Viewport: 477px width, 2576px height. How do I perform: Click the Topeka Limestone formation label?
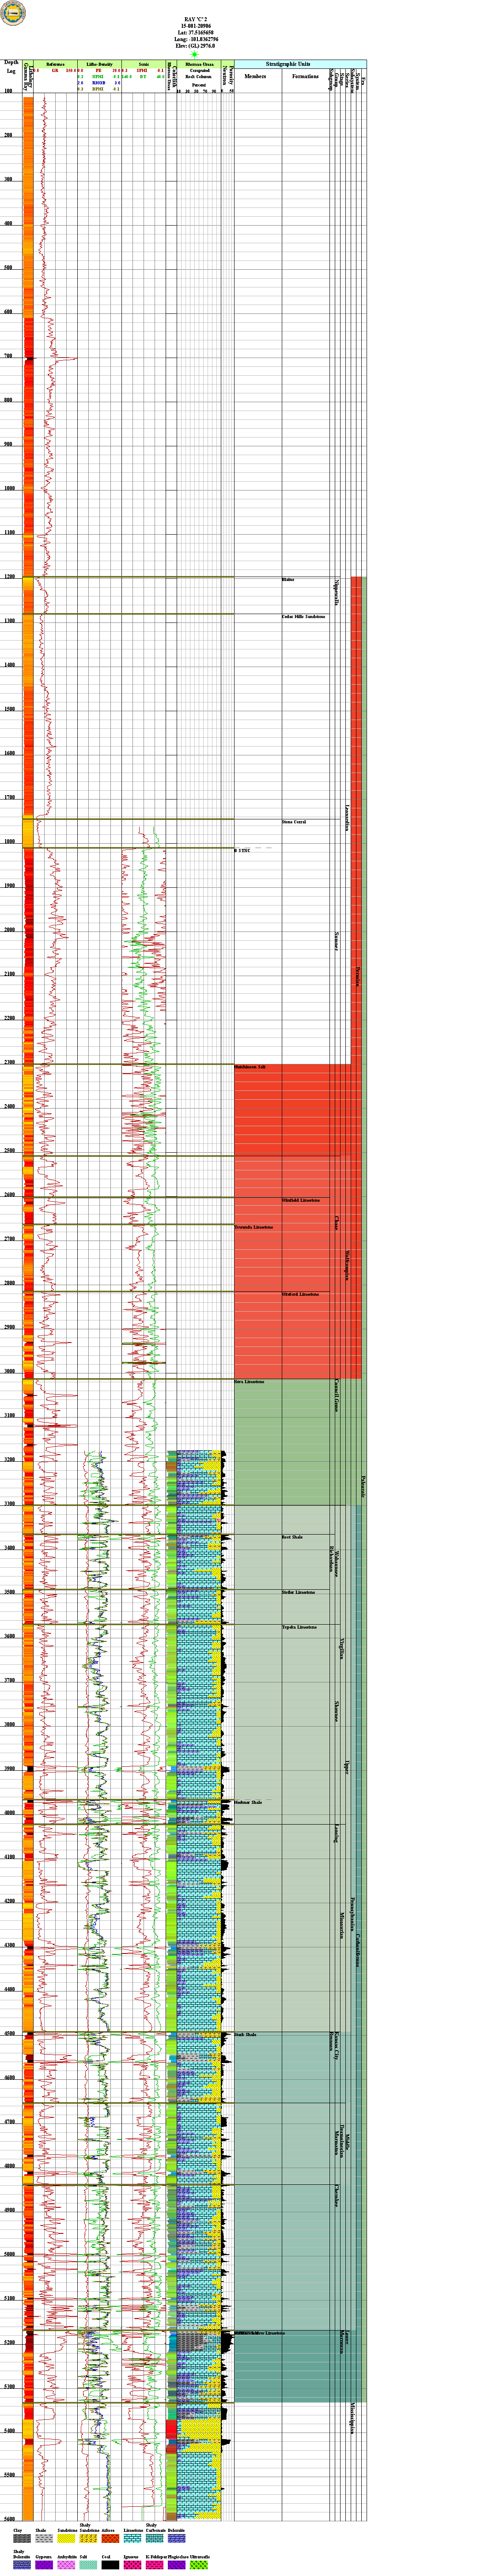pyautogui.click(x=299, y=1627)
